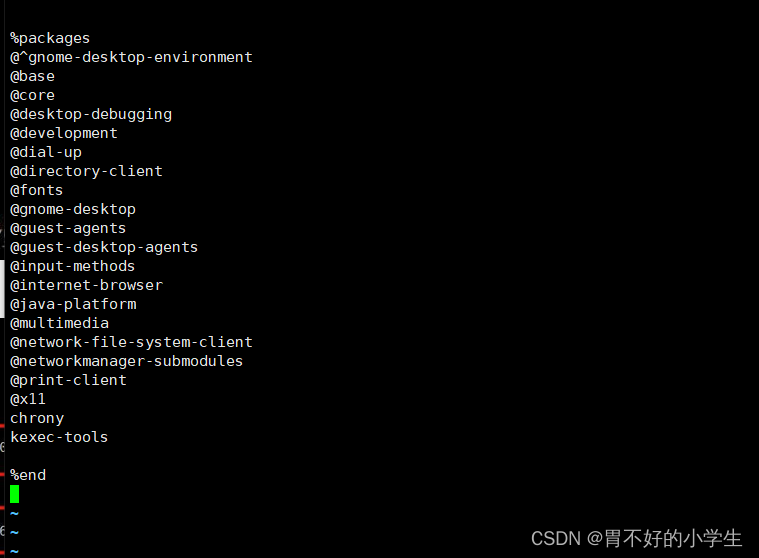
Task: Click the %packages section header line
Action: pos(50,38)
